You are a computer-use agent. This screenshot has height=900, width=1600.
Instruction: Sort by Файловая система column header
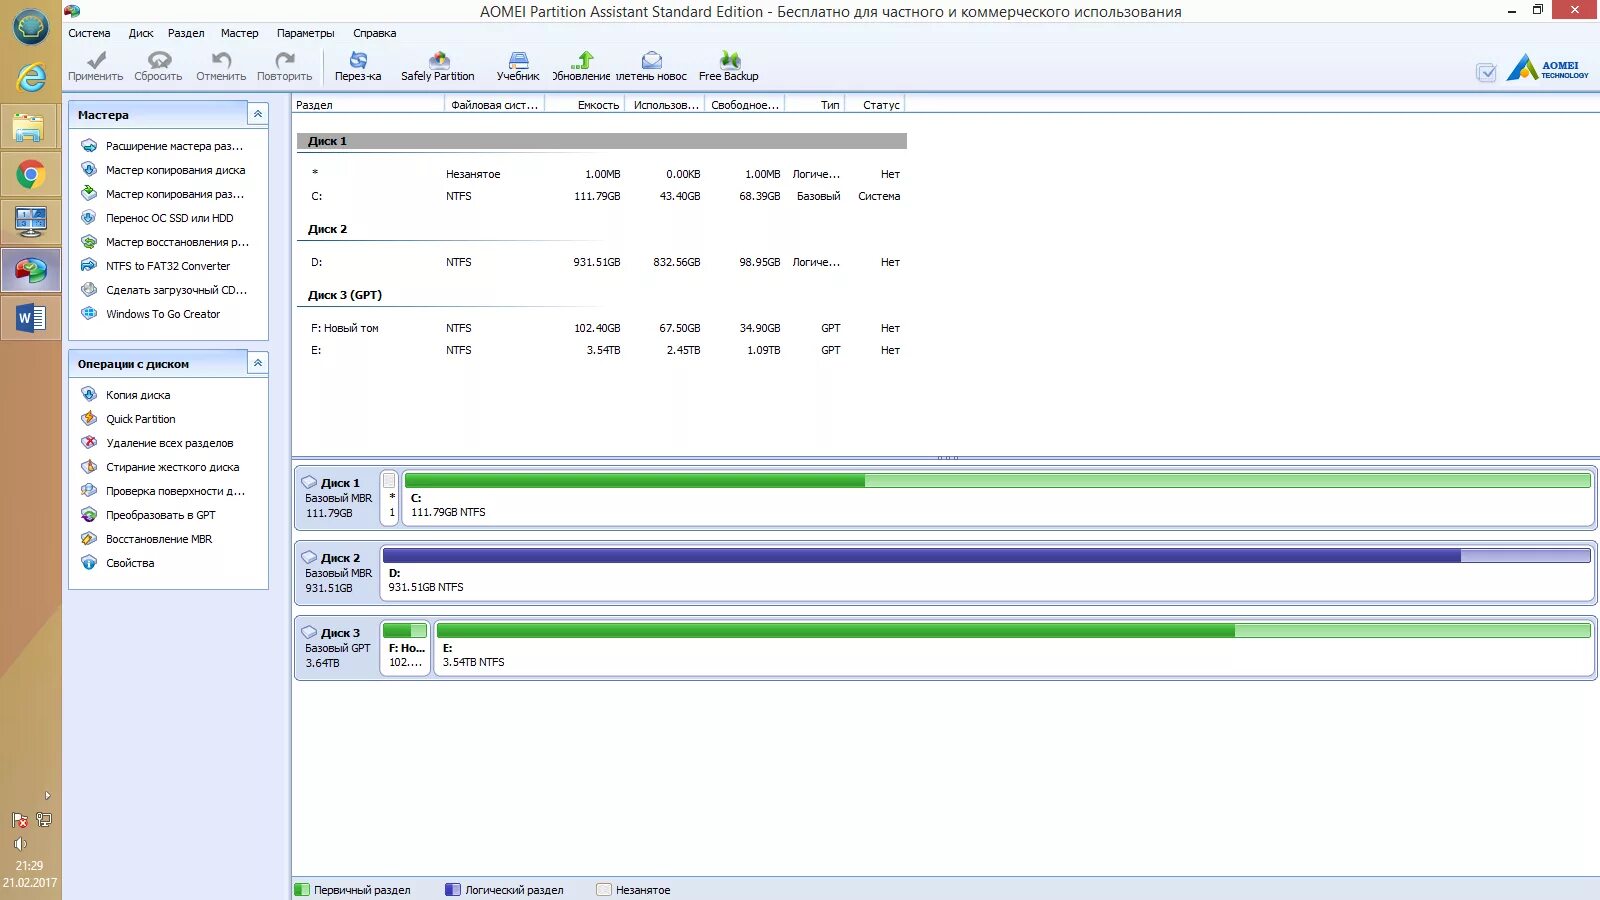(x=494, y=104)
